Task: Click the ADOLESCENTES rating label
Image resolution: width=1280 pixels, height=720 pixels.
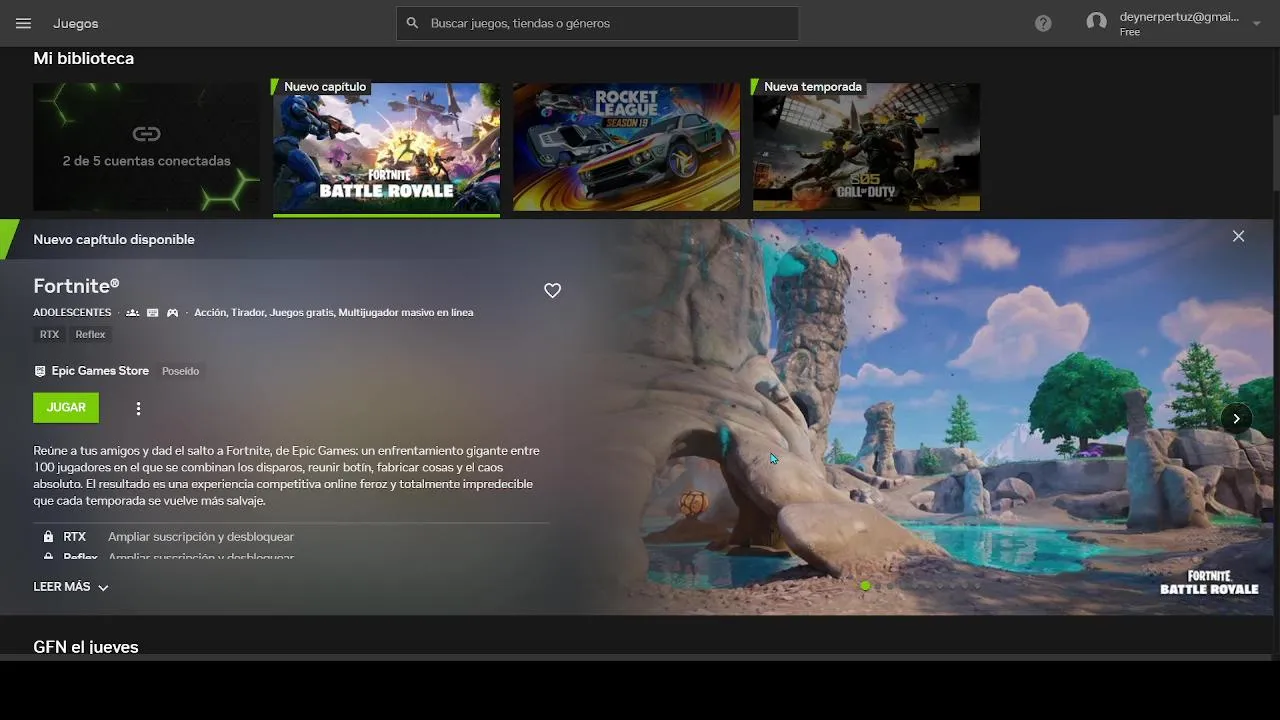Action: [72, 313]
